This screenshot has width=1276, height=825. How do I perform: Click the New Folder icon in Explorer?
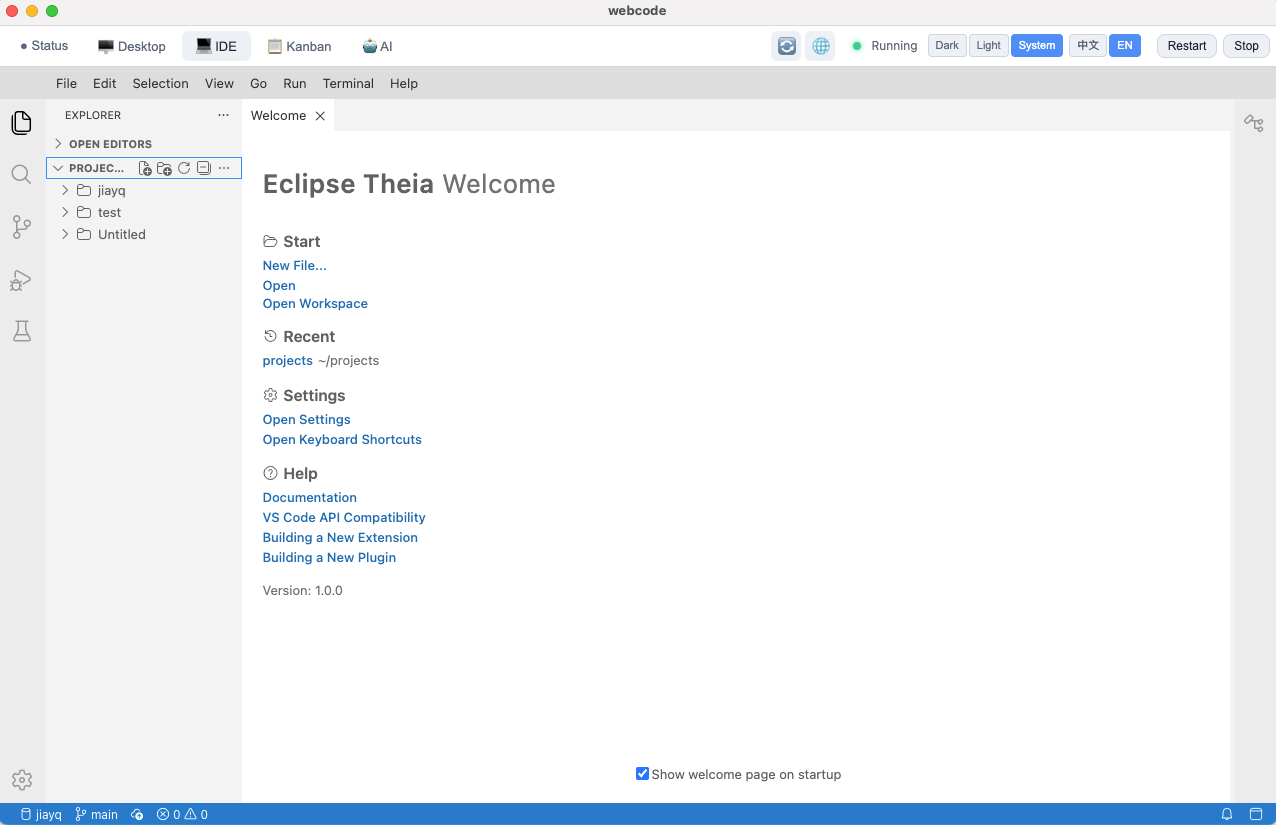click(164, 168)
